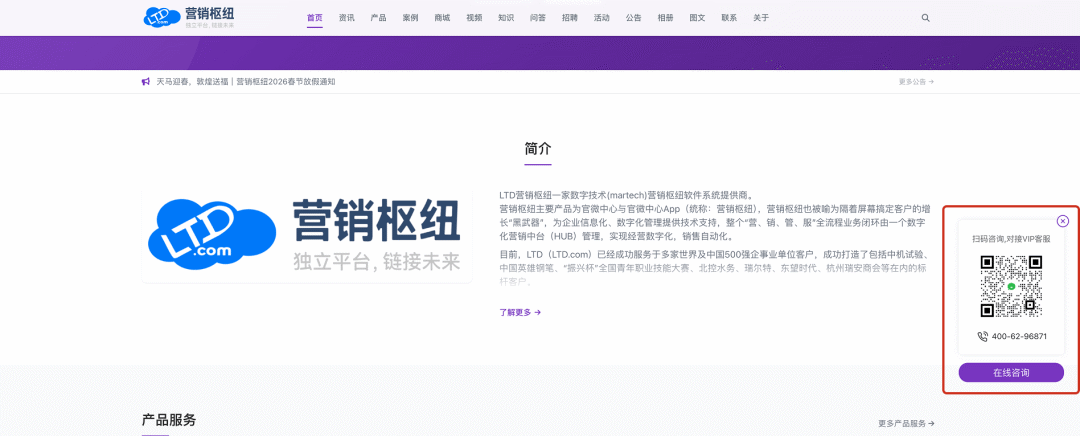Image resolution: width=1080 pixels, height=436 pixels.
Task: Click the 更多公告 link
Action: 916,82
